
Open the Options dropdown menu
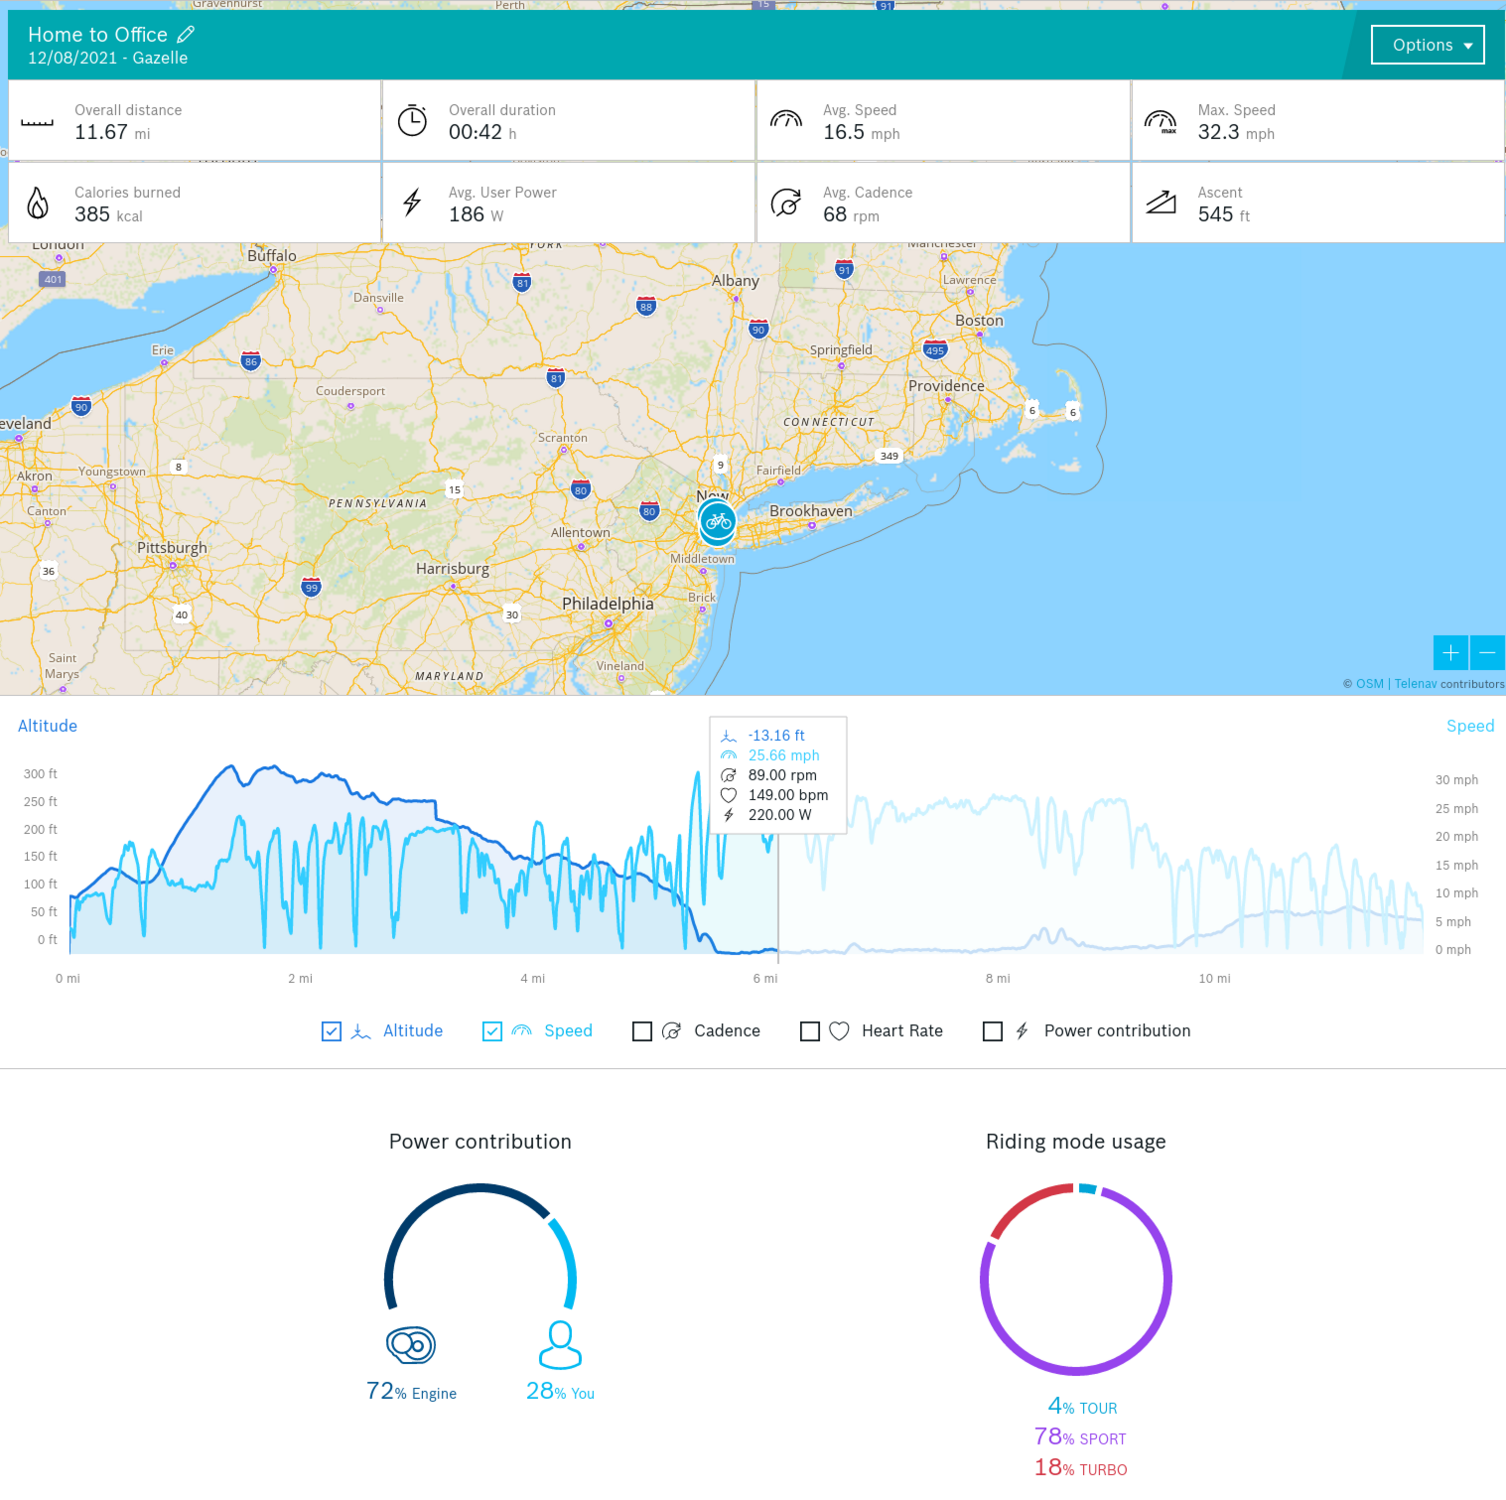point(1427,45)
